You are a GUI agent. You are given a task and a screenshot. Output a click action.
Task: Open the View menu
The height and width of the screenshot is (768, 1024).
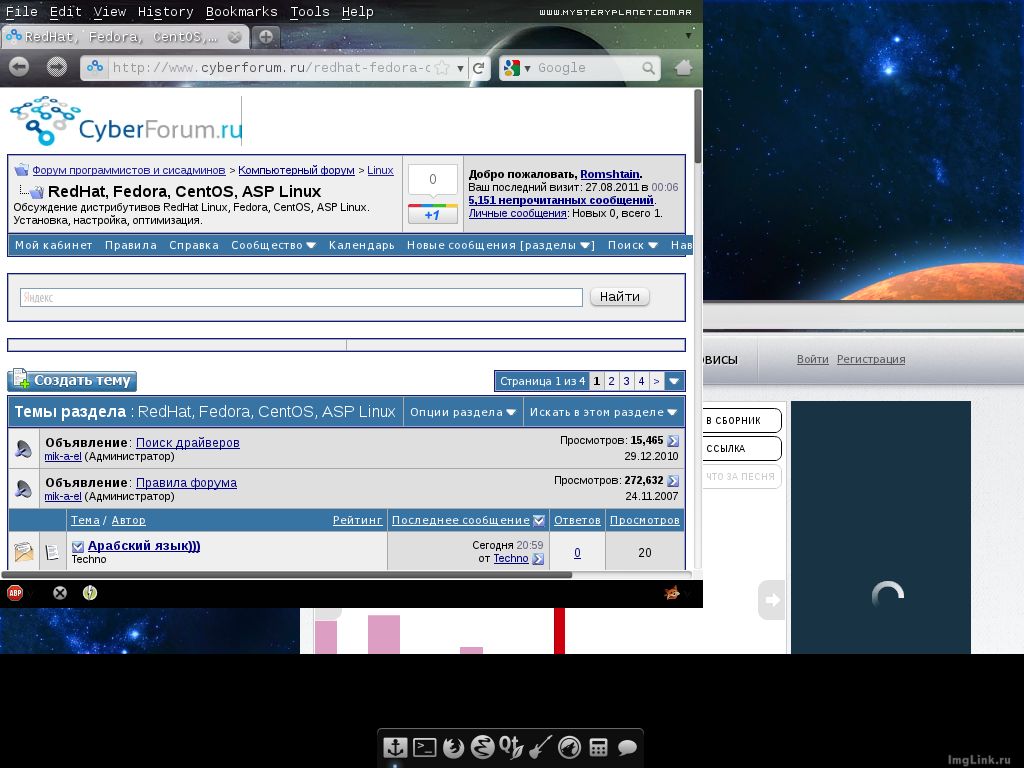[x=110, y=12]
